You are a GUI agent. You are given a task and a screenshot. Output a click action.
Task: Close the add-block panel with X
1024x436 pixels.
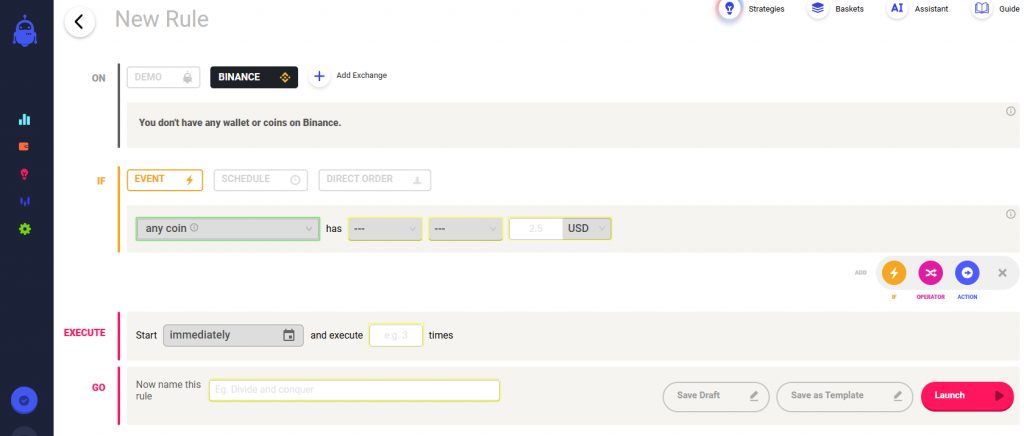[x=1002, y=273]
